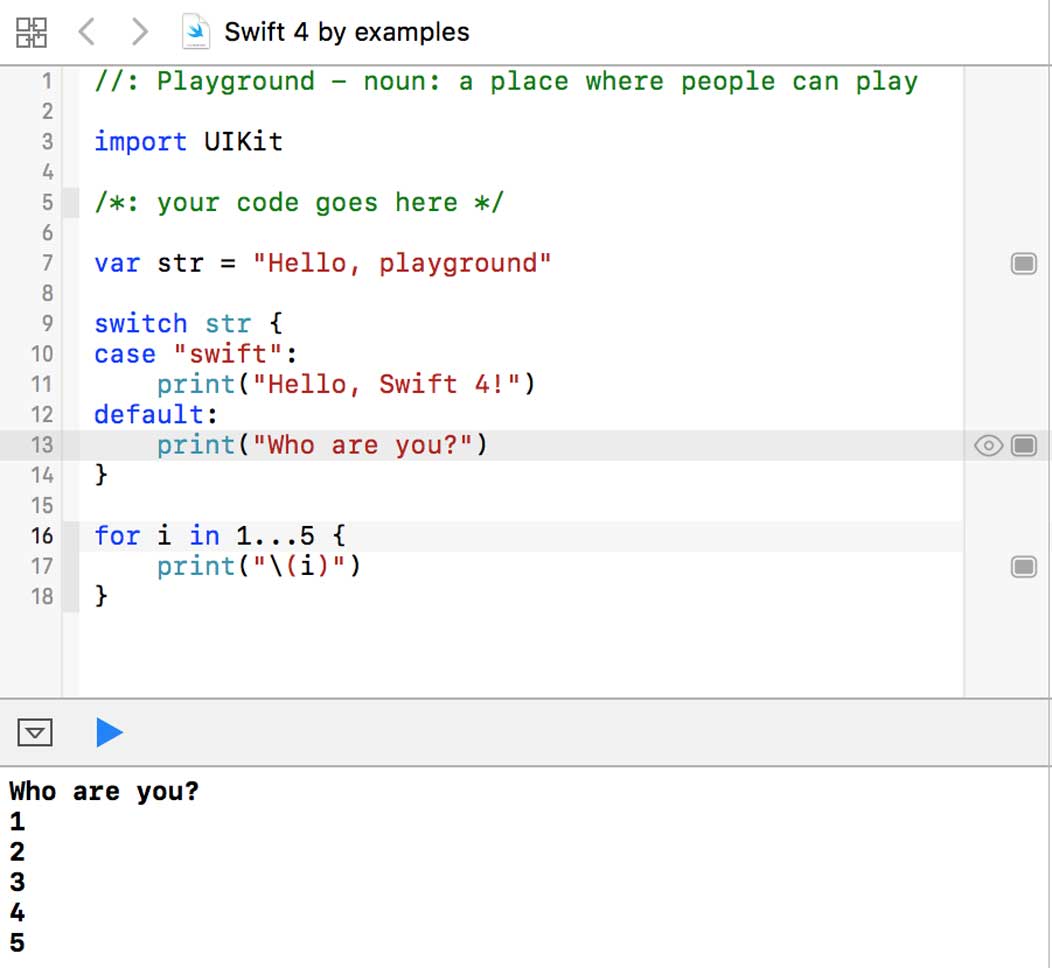1052x968 pixels.
Task: Click line number 9 in the gutter
Action: [x=46, y=324]
